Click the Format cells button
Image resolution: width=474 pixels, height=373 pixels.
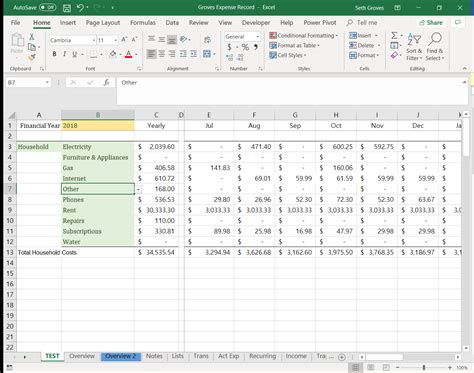click(364, 55)
